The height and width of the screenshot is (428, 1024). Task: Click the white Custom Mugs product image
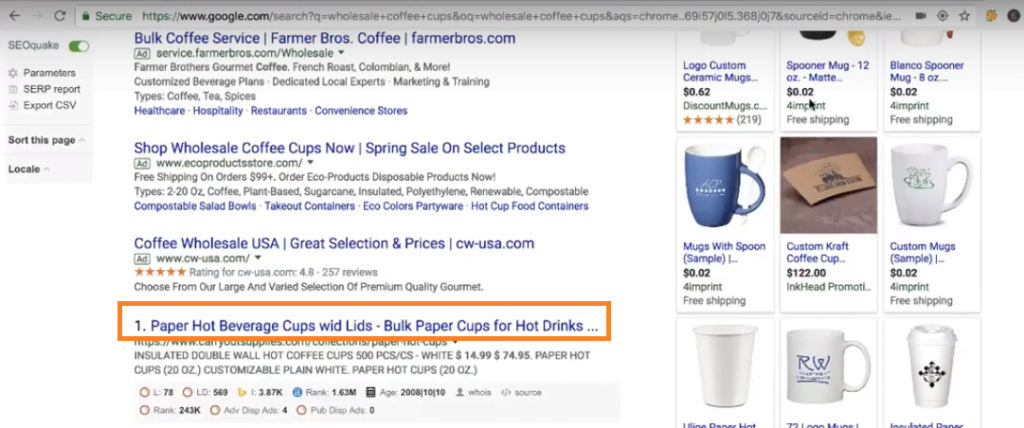931,186
